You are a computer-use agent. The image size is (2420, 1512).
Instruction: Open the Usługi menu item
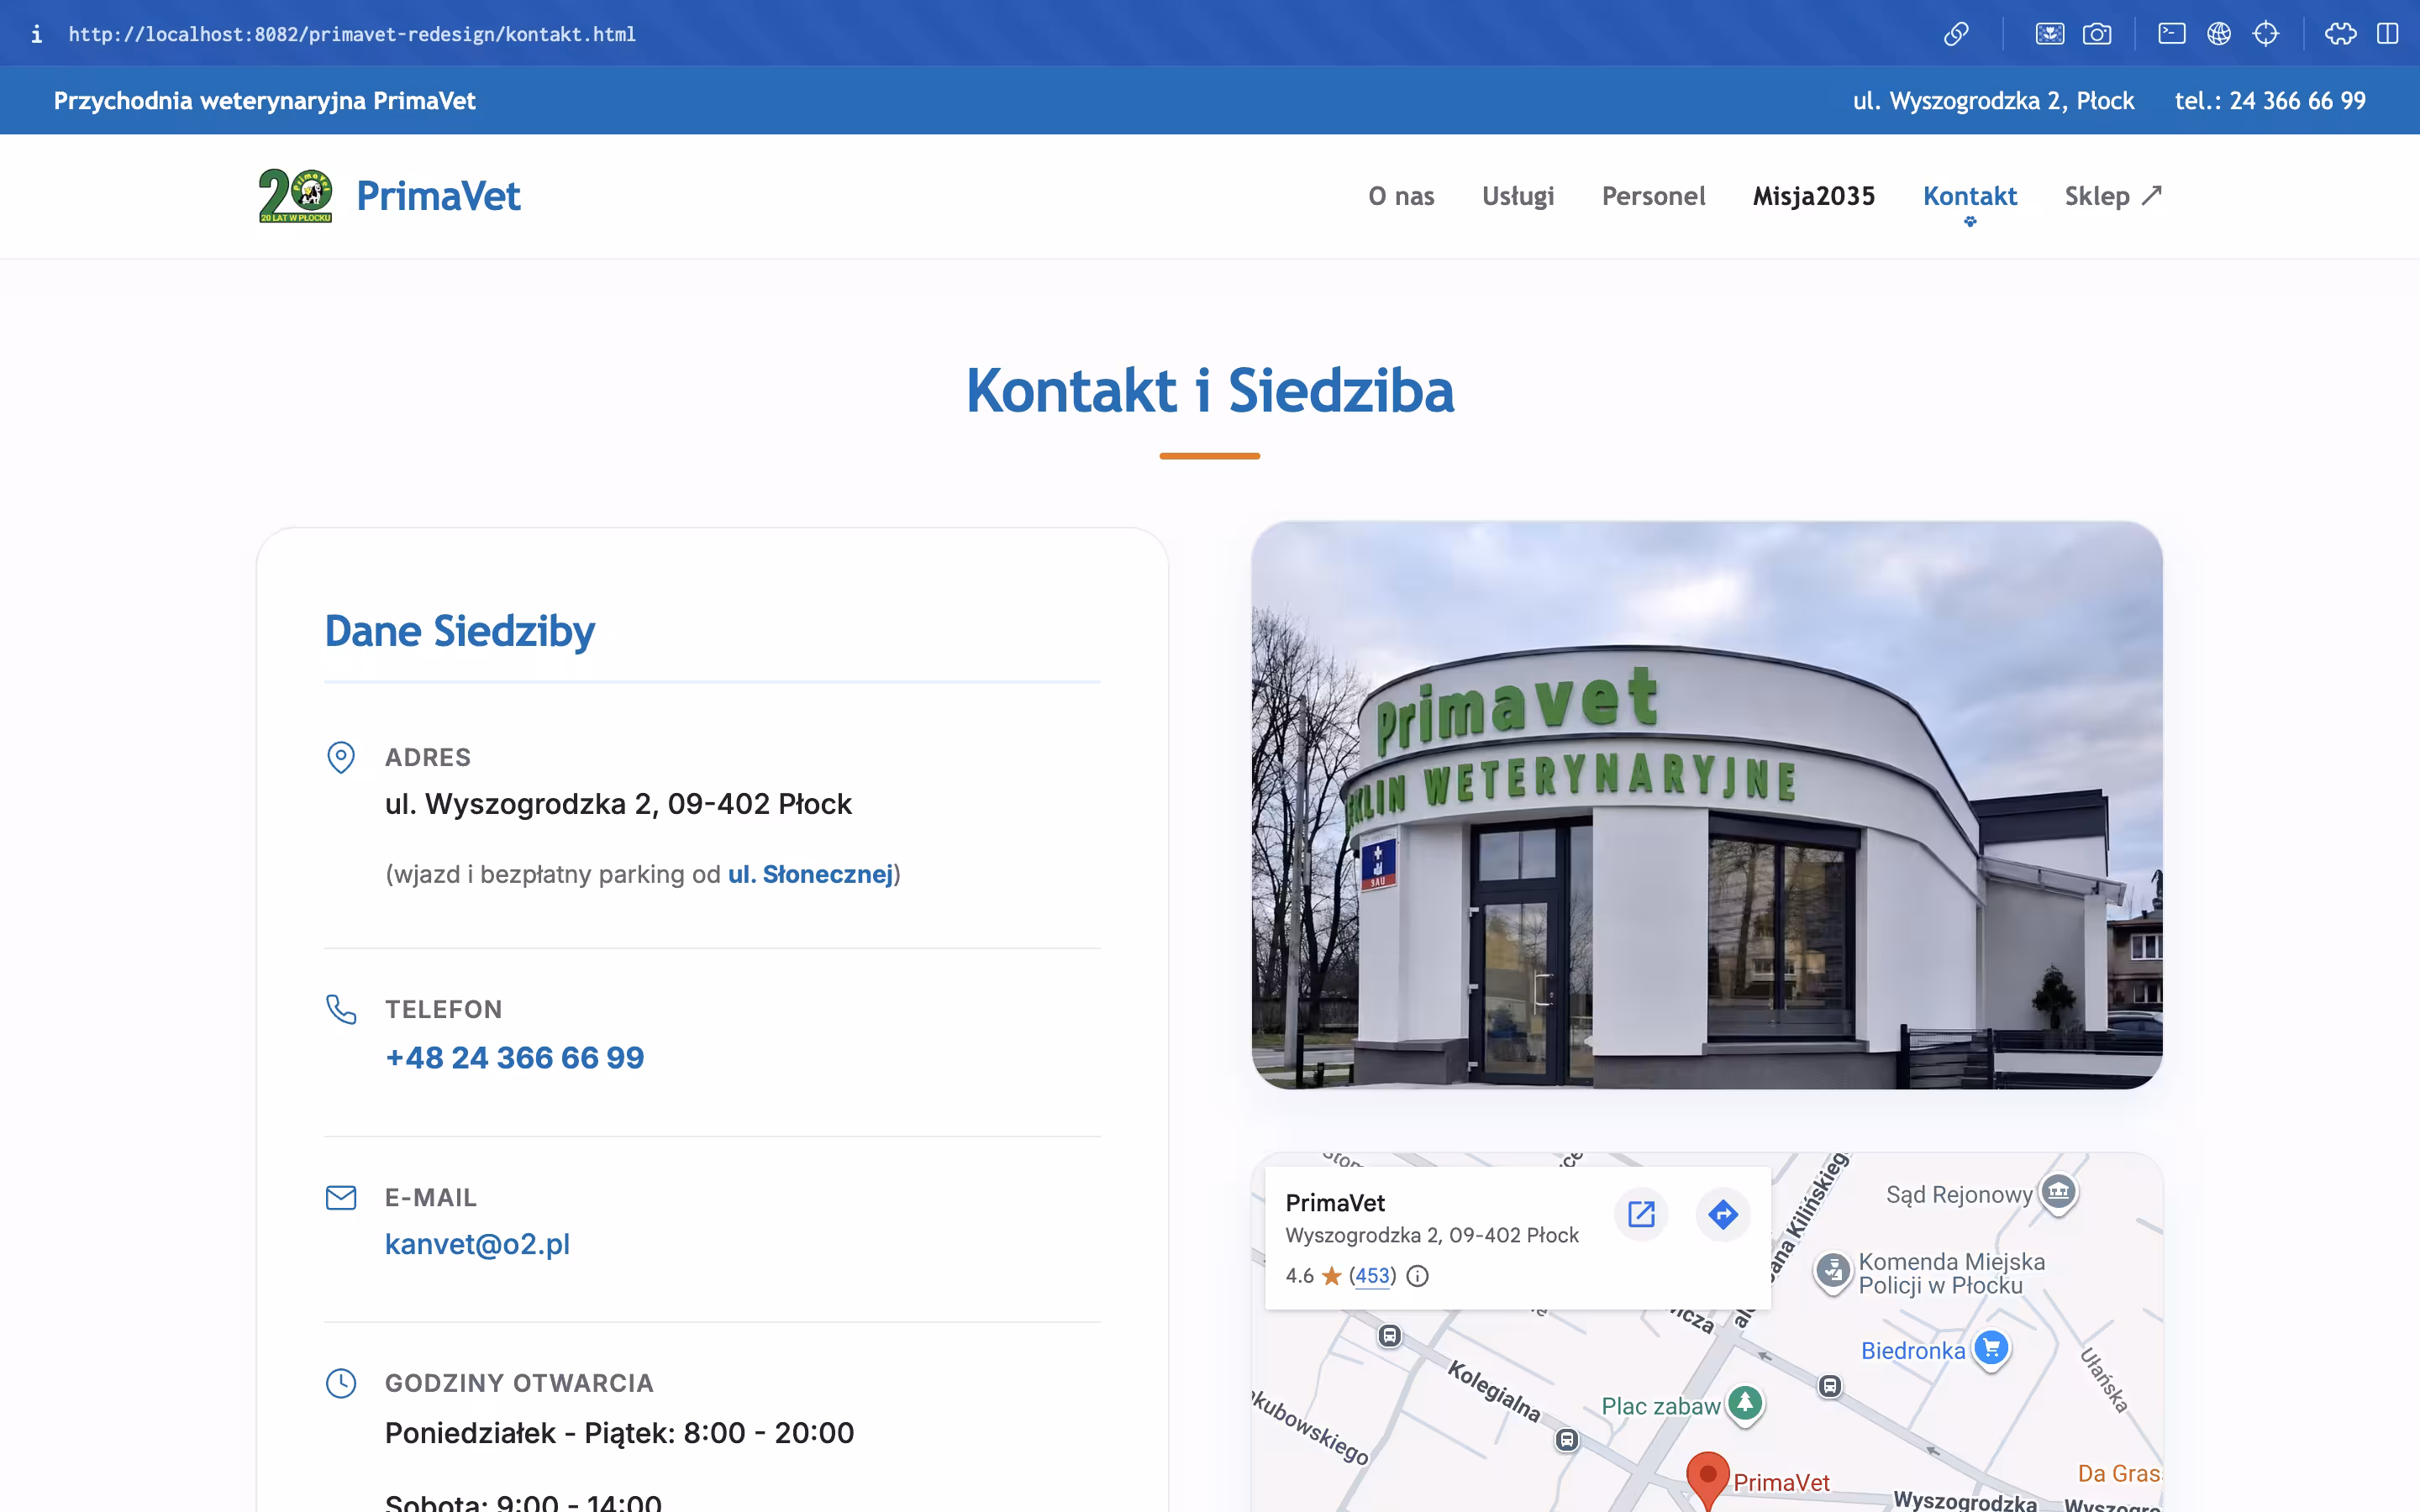point(1518,196)
